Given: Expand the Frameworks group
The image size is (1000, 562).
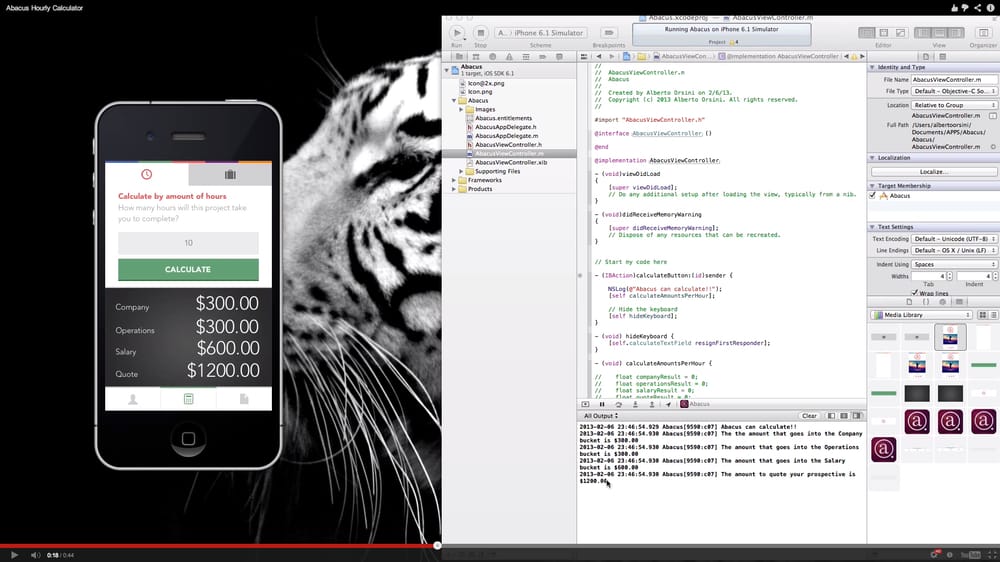Looking at the screenshot, I should pyautogui.click(x=454, y=181).
